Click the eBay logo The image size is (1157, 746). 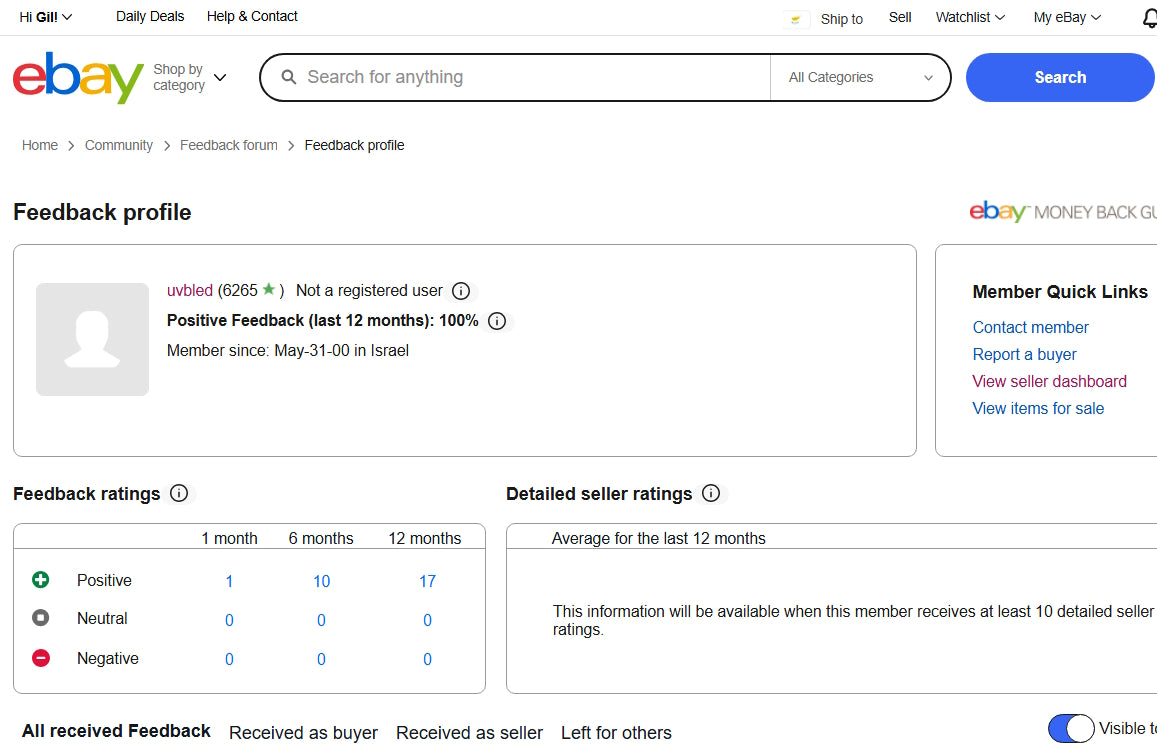click(x=78, y=78)
